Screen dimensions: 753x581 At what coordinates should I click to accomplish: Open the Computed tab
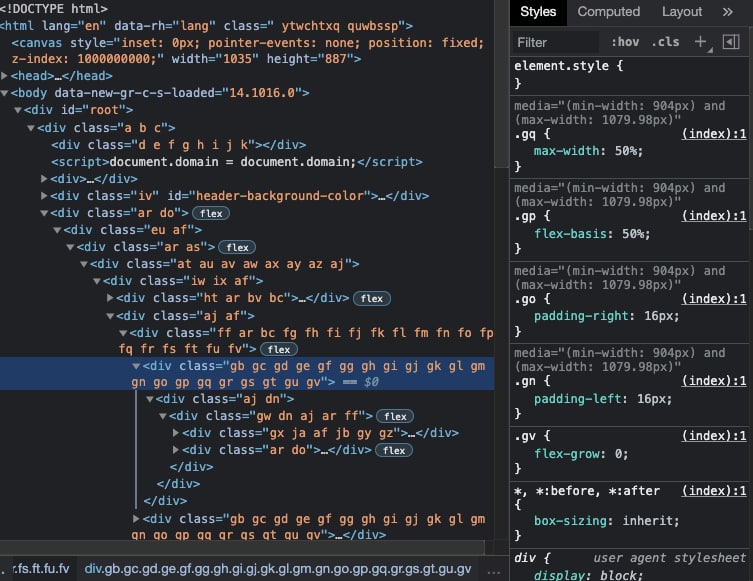[x=608, y=12]
